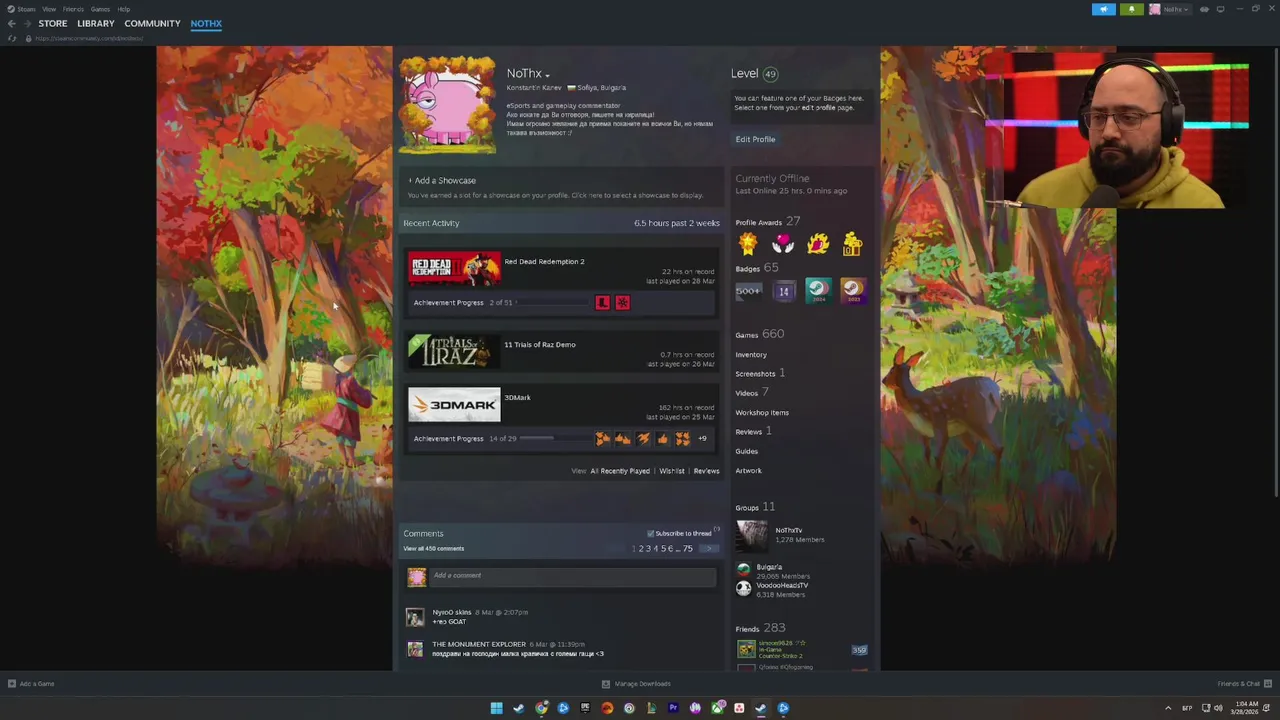This screenshot has width=1280, height=720.
Task: Click Add a Showcase
Action: (x=442, y=180)
